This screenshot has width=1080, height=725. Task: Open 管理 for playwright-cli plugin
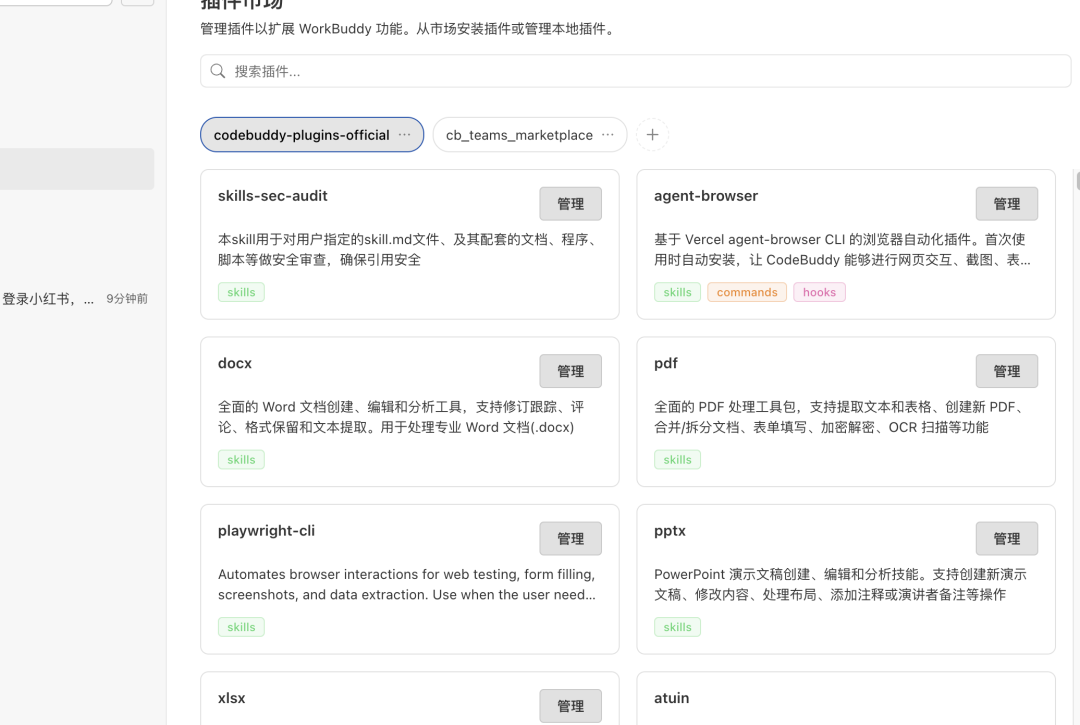point(570,539)
